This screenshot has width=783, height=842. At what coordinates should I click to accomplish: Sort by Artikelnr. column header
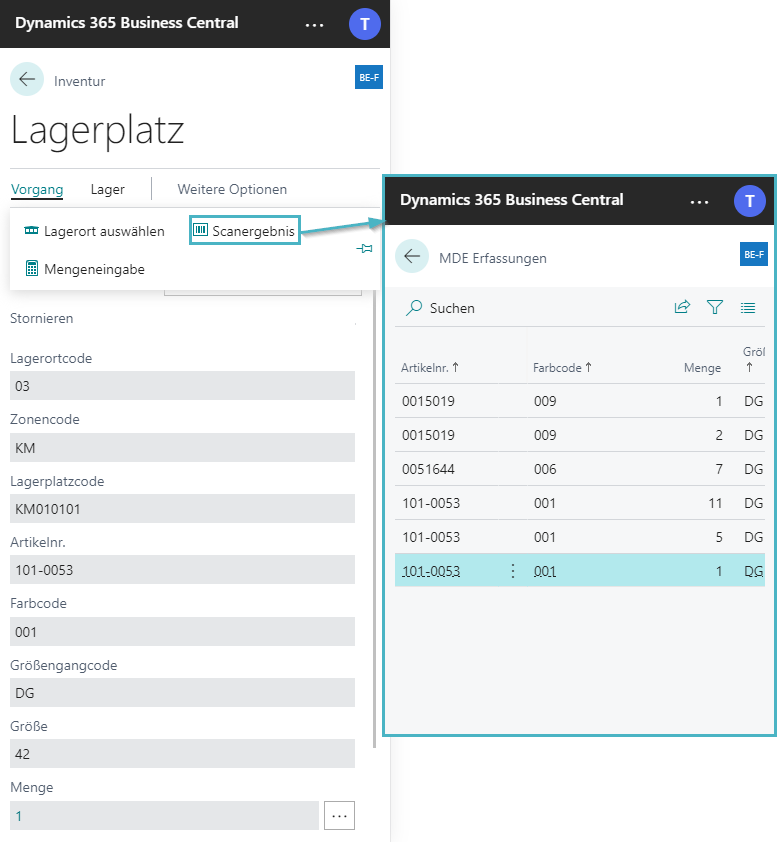click(x=430, y=368)
